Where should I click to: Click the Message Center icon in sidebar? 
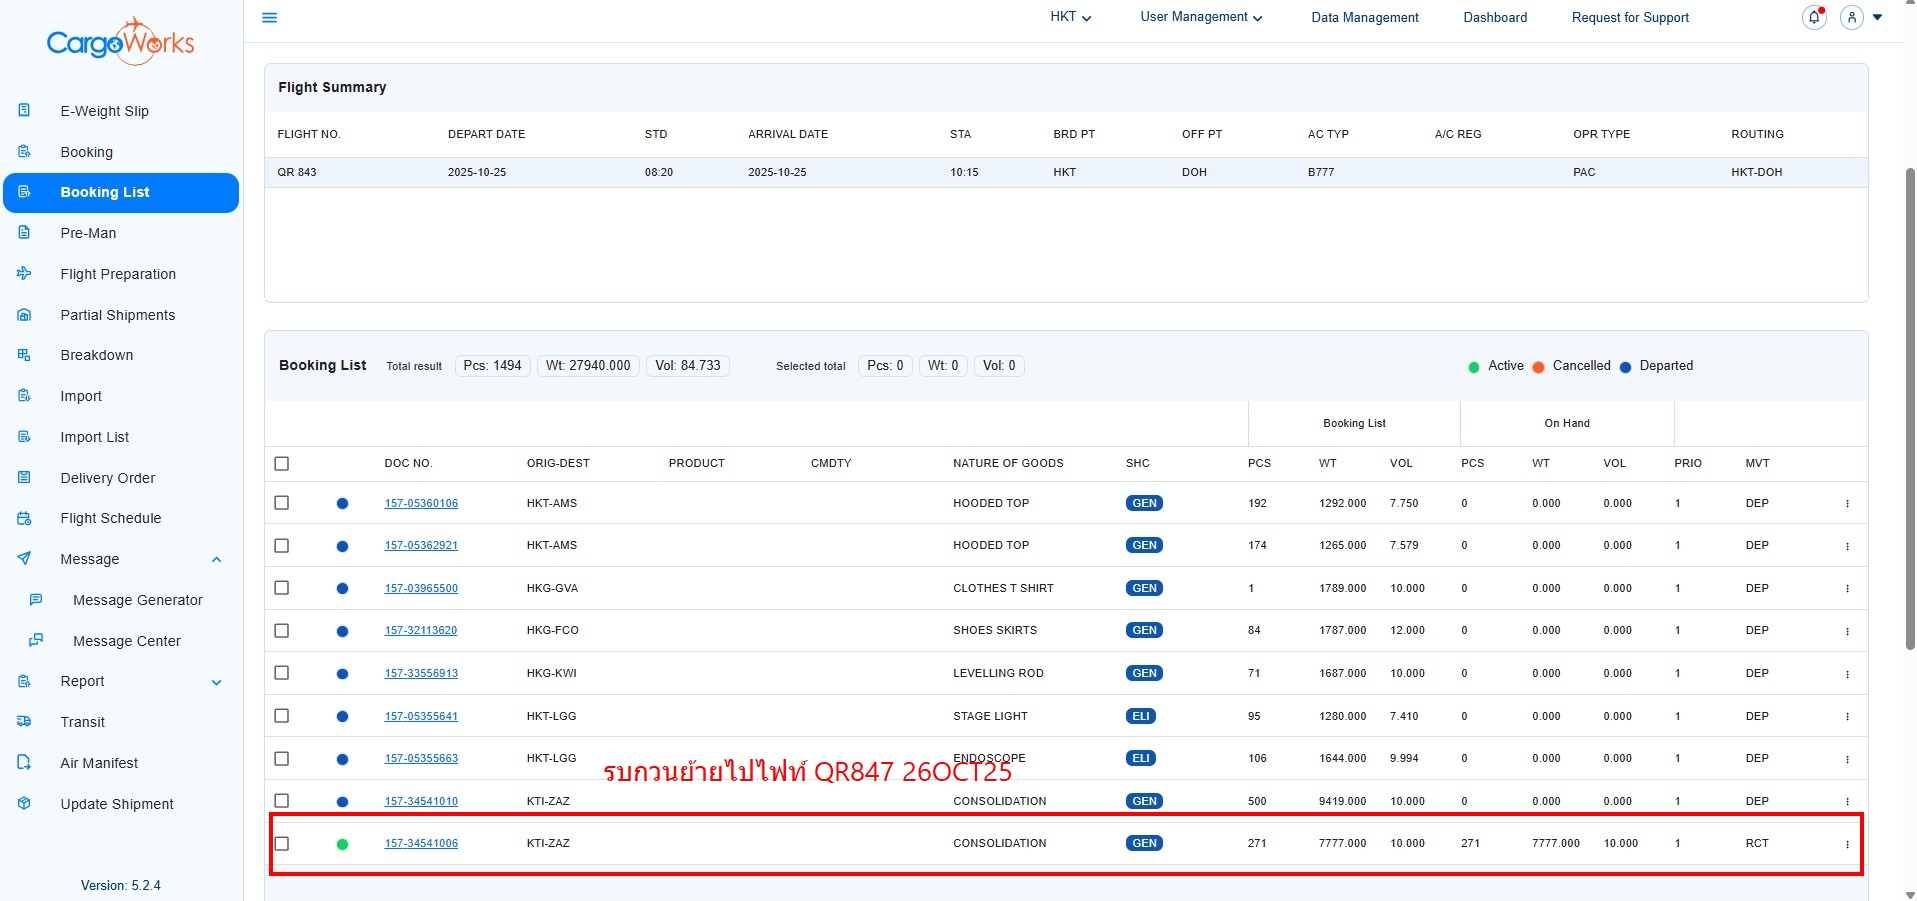point(36,640)
